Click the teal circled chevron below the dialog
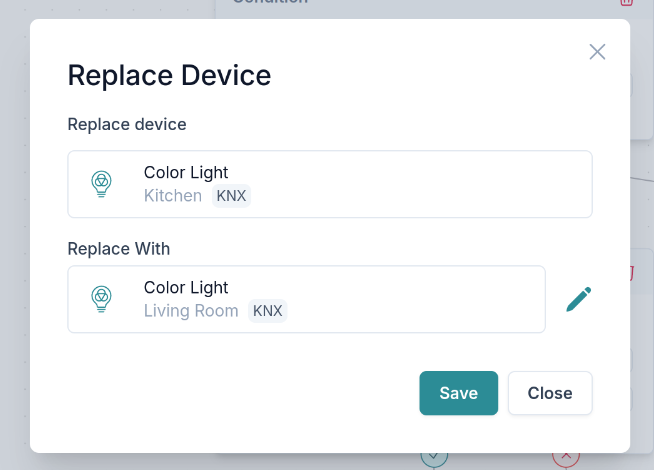 point(433,458)
